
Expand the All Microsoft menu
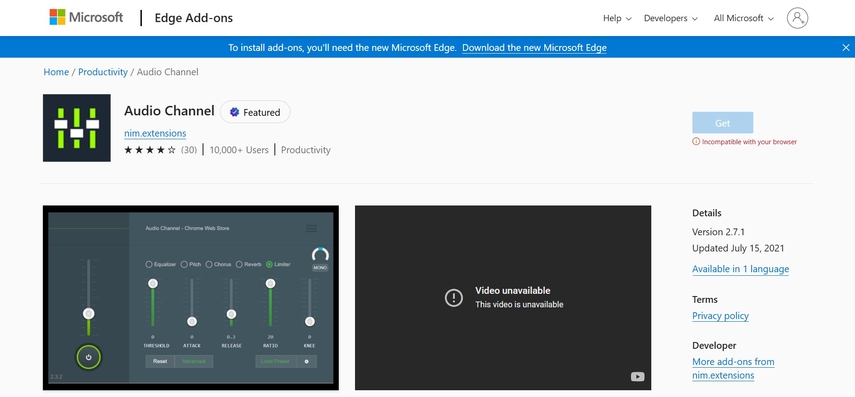744,18
